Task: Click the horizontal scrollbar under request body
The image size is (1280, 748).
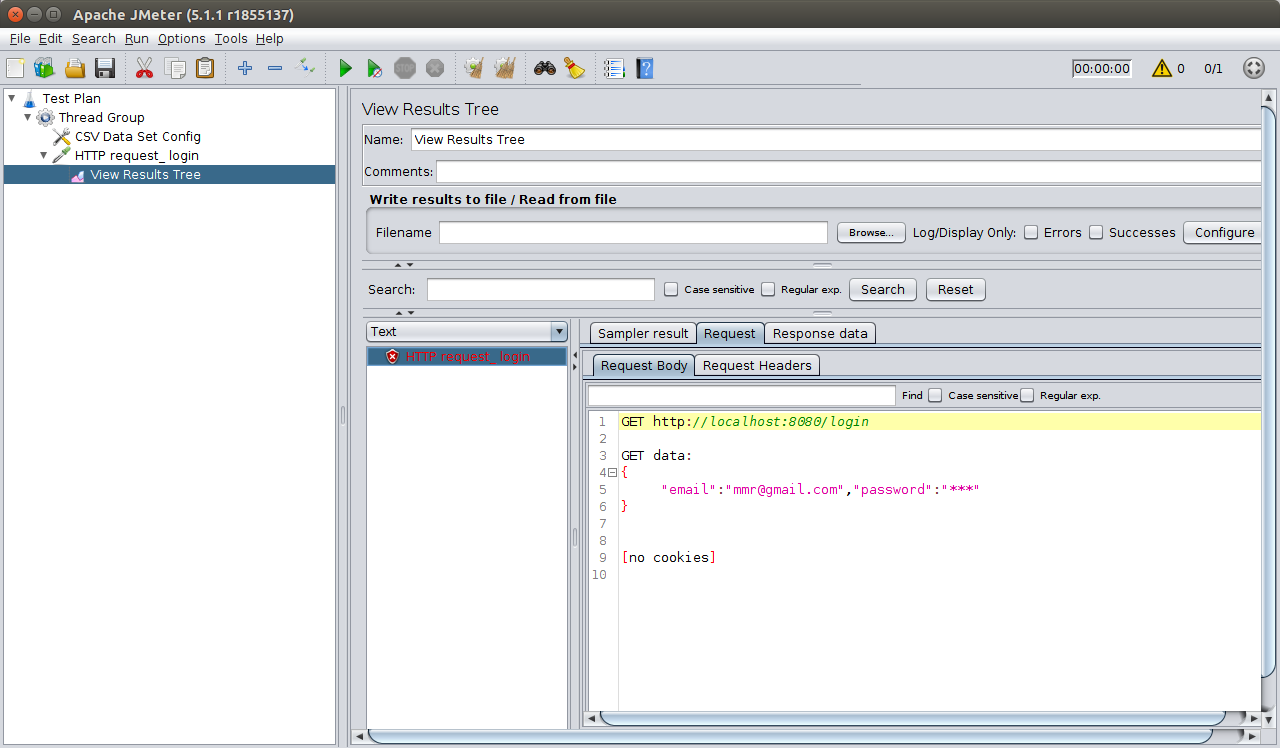Action: pos(912,718)
